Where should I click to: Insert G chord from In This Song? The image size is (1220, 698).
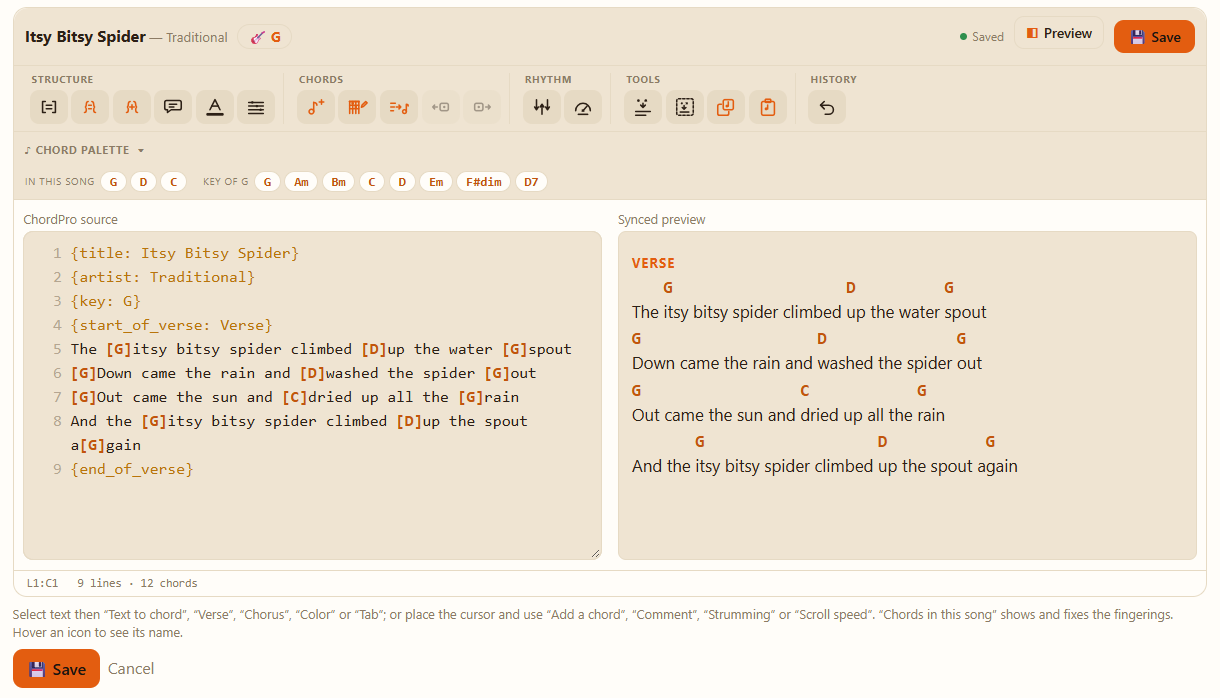coord(113,182)
